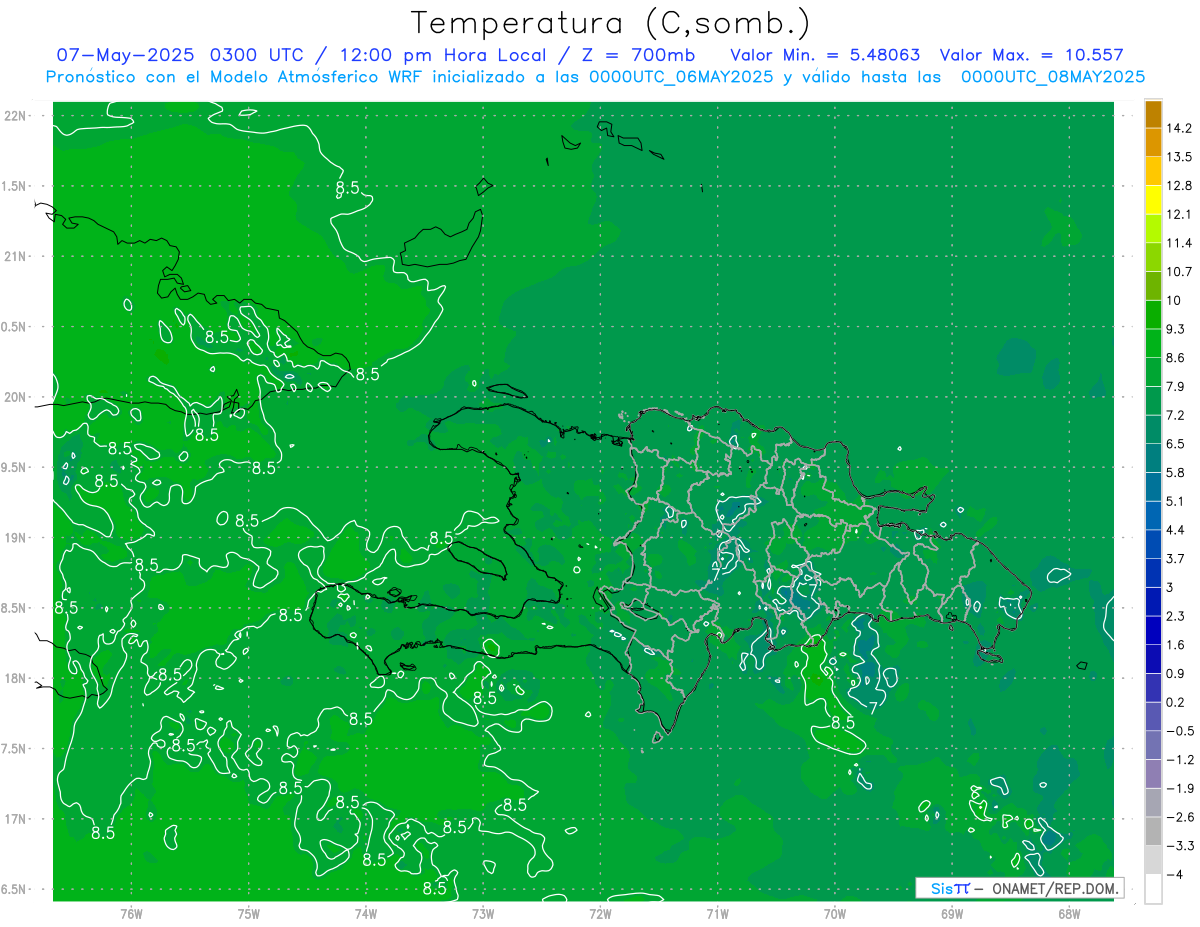Click the "0000UTC_08MAY2025" valid-until time

[1053, 77]
